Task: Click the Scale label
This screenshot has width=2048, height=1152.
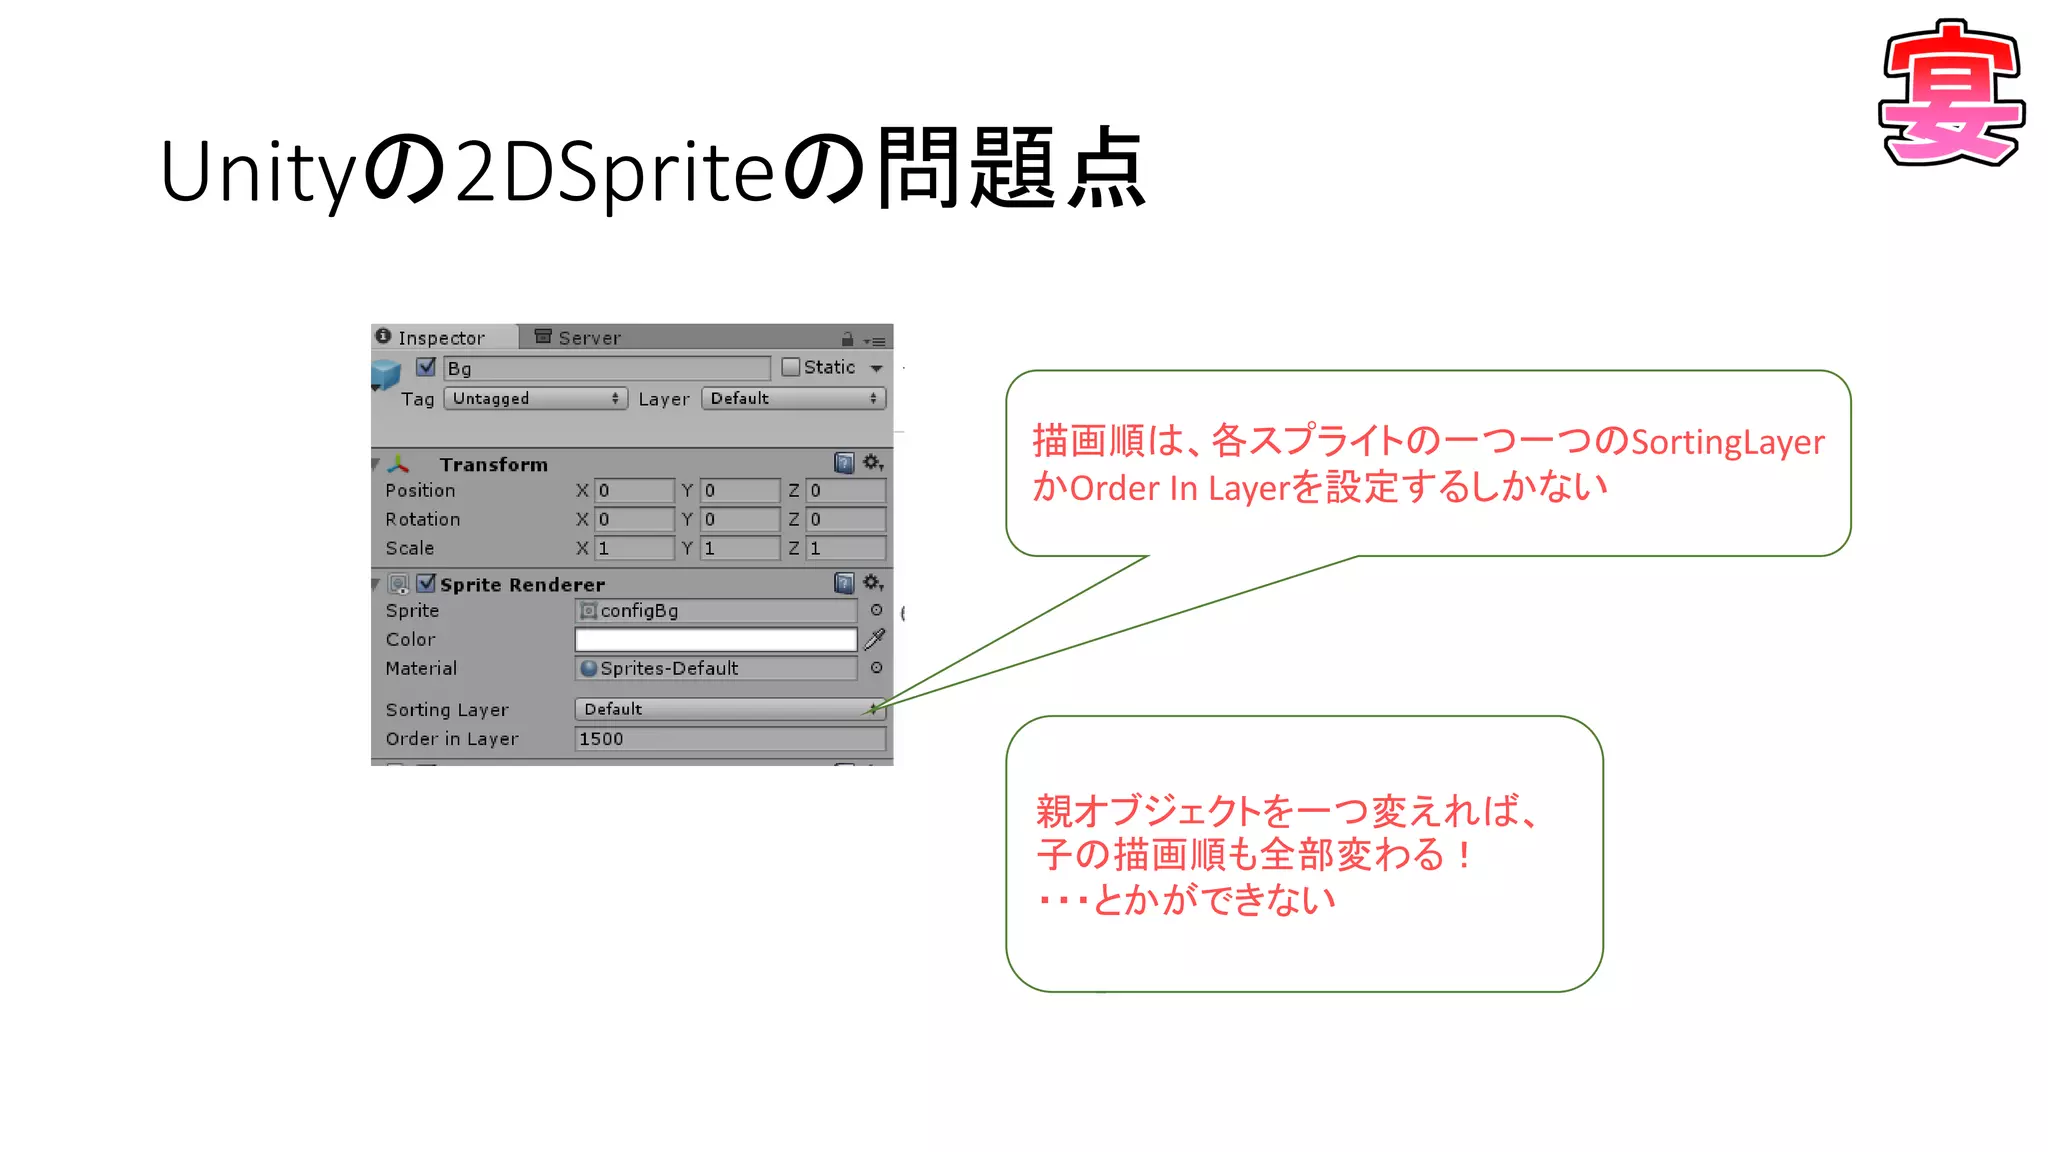Action: click(x=410, y=548)
